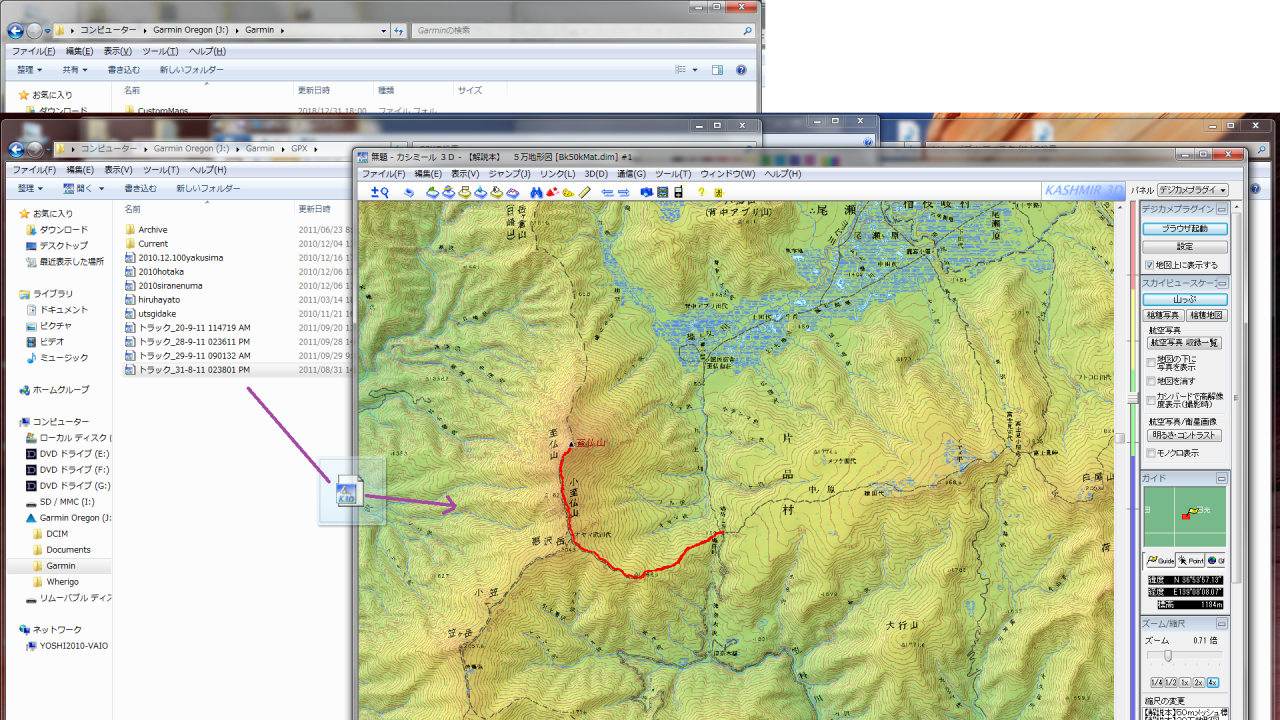Select the yellow ruler measure tool
Viewport: 1280px width, 720px height.
[x=585, y=192]
